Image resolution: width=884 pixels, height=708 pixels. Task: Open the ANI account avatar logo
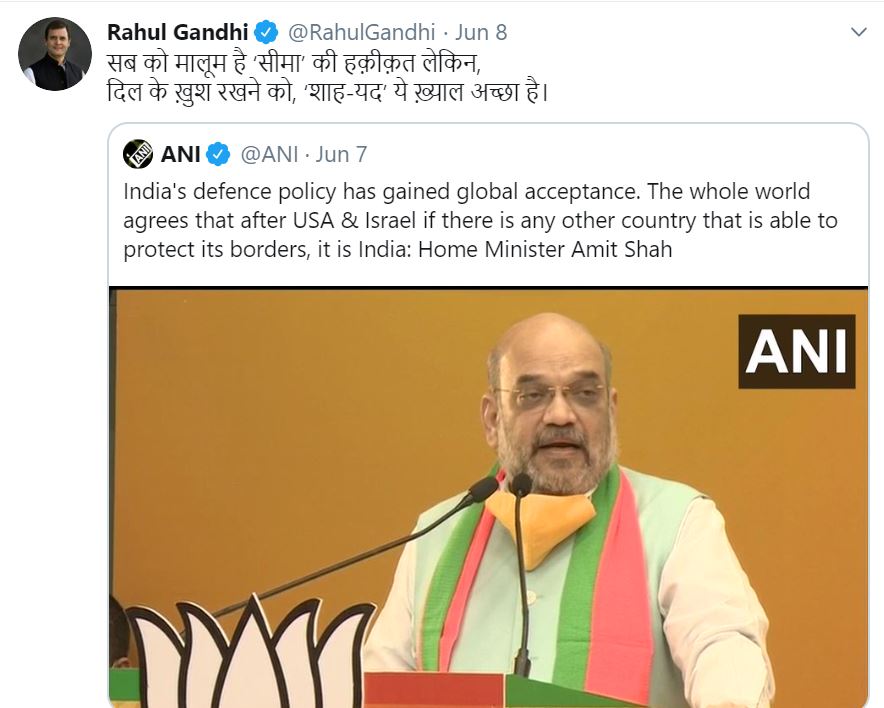pyautogui.click(x=138, y=154)
